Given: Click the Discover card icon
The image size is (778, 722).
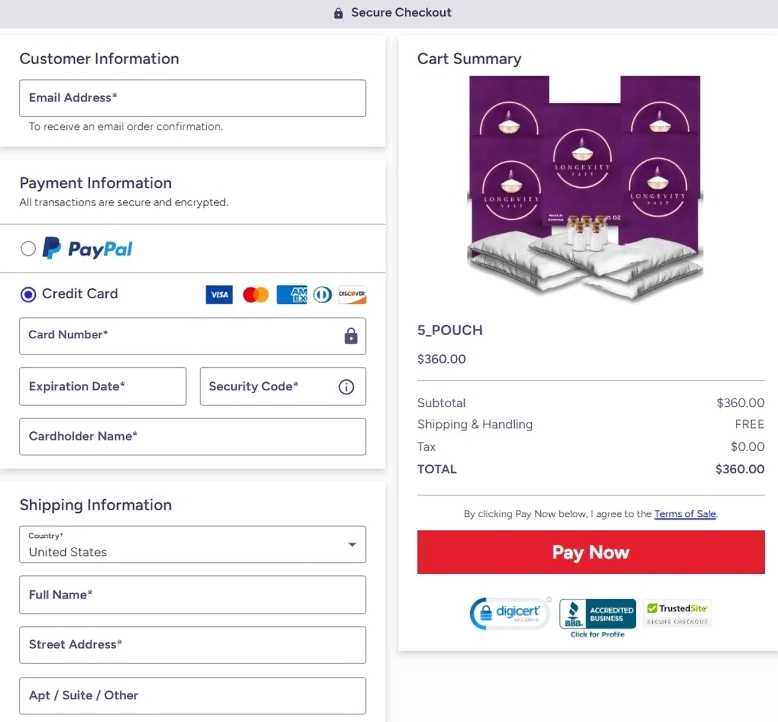Looking at the screenshot, I should [352, 295].
